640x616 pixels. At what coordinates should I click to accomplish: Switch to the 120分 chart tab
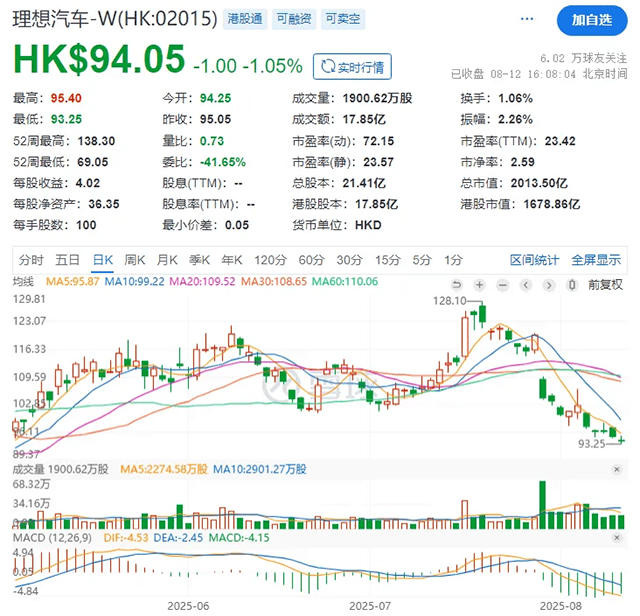270,260
